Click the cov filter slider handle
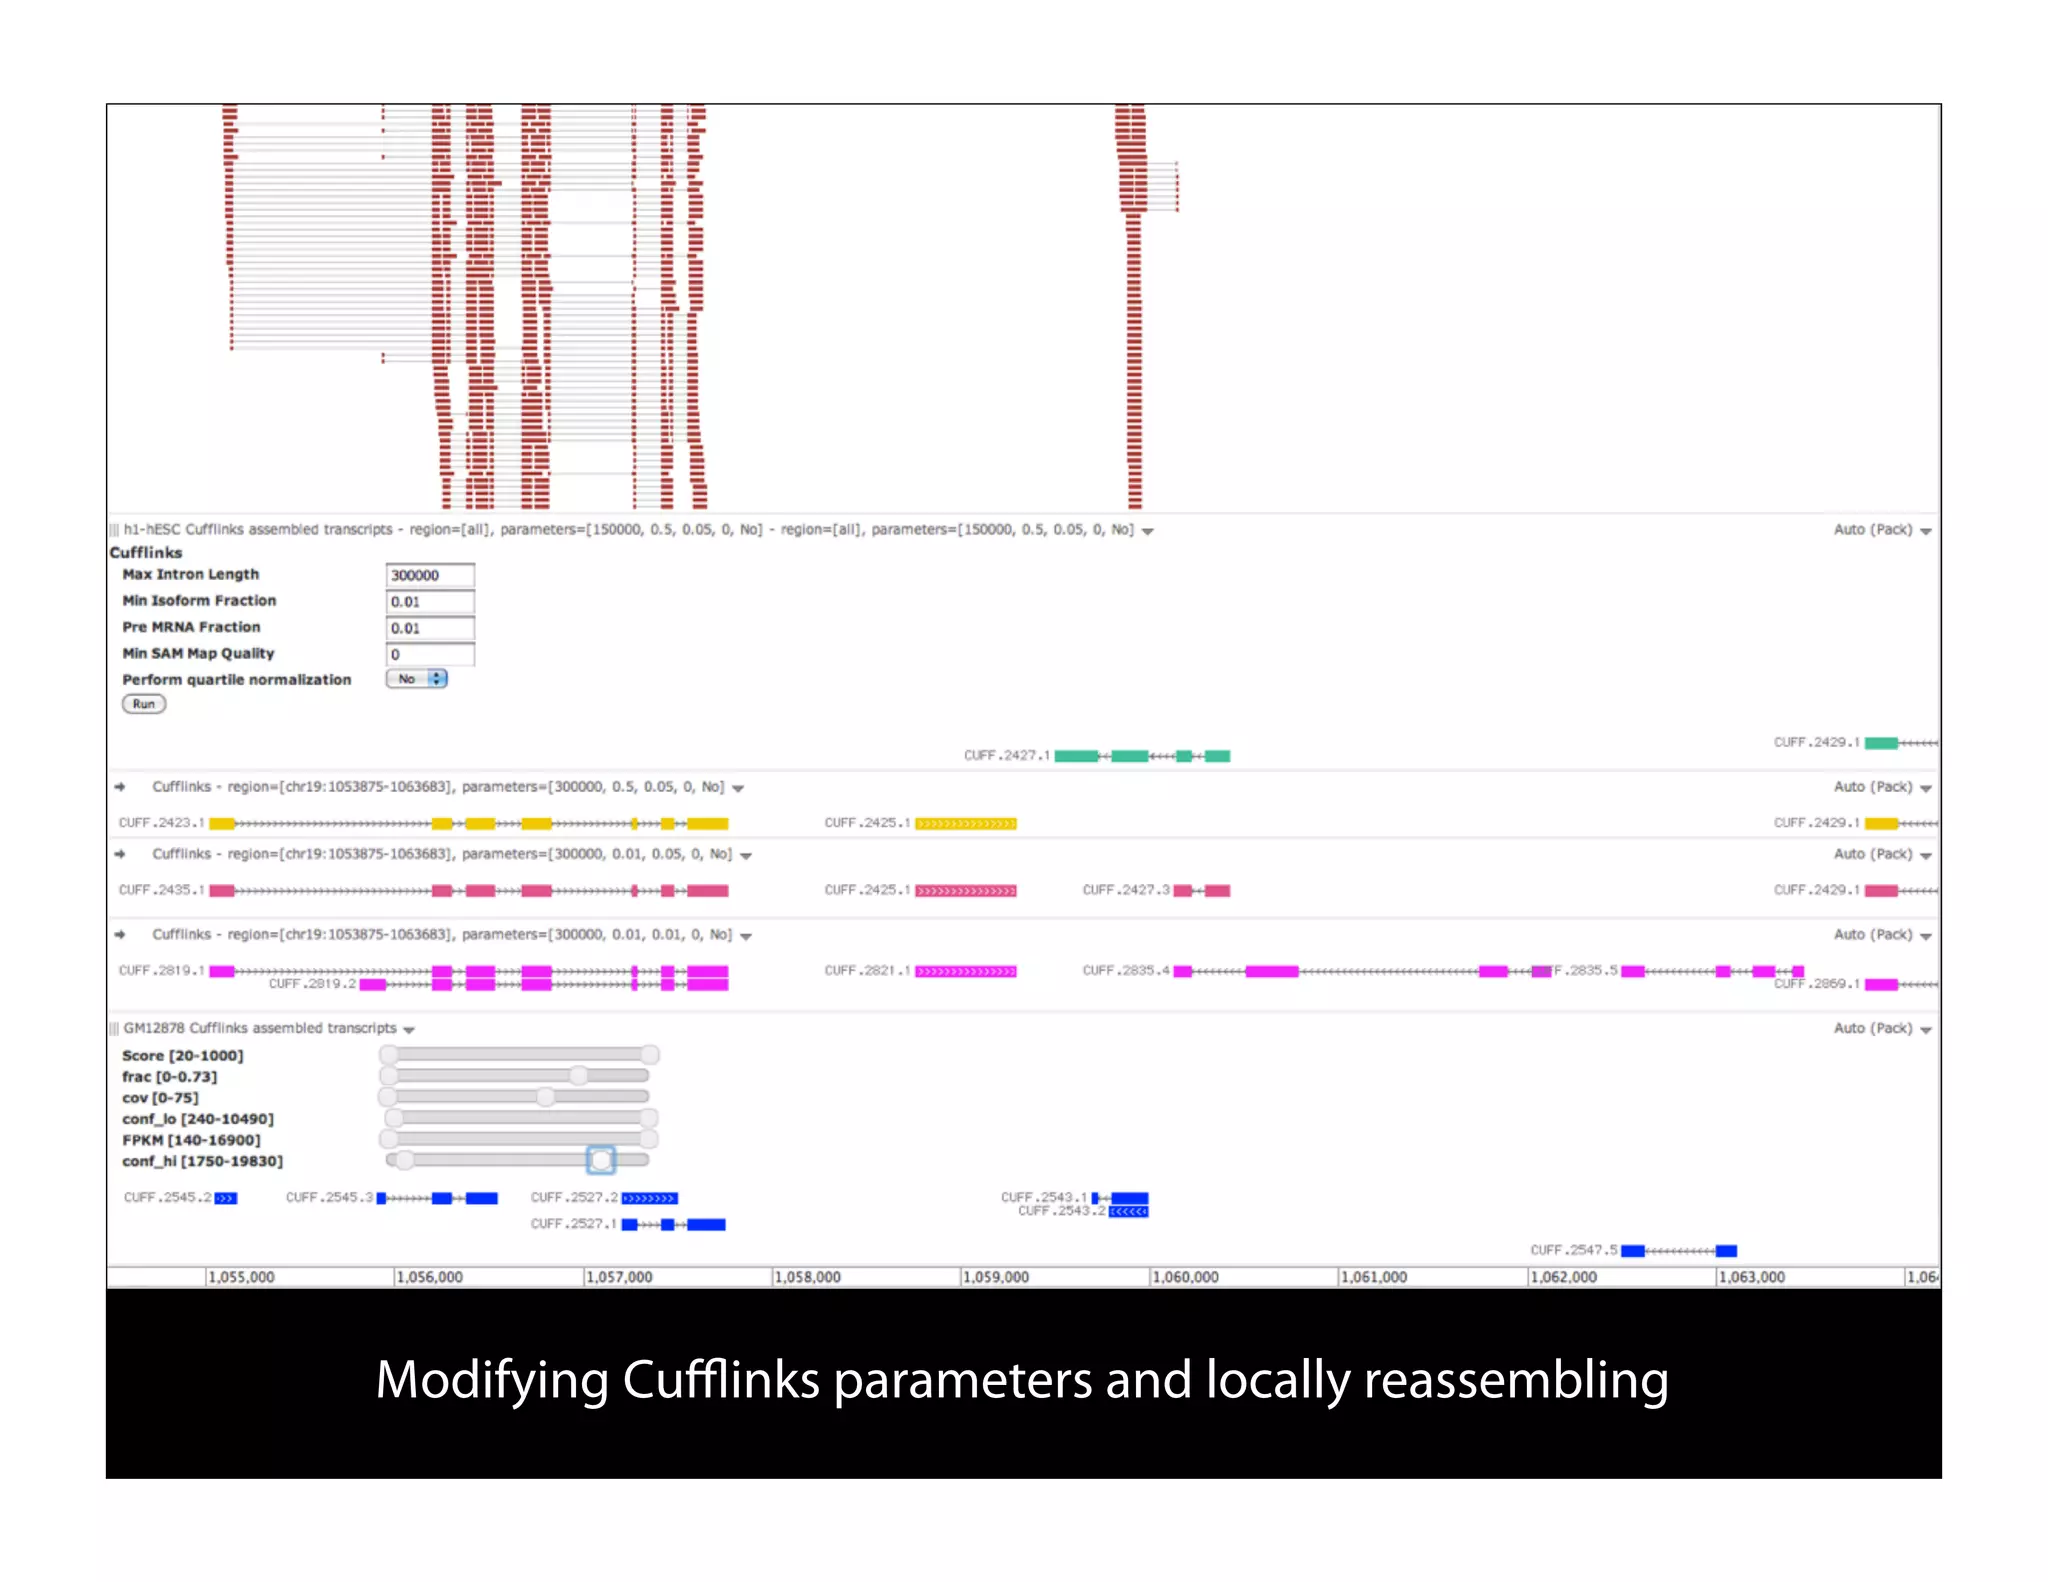Screen dimensions: 2048x1582 [545, 1097]
